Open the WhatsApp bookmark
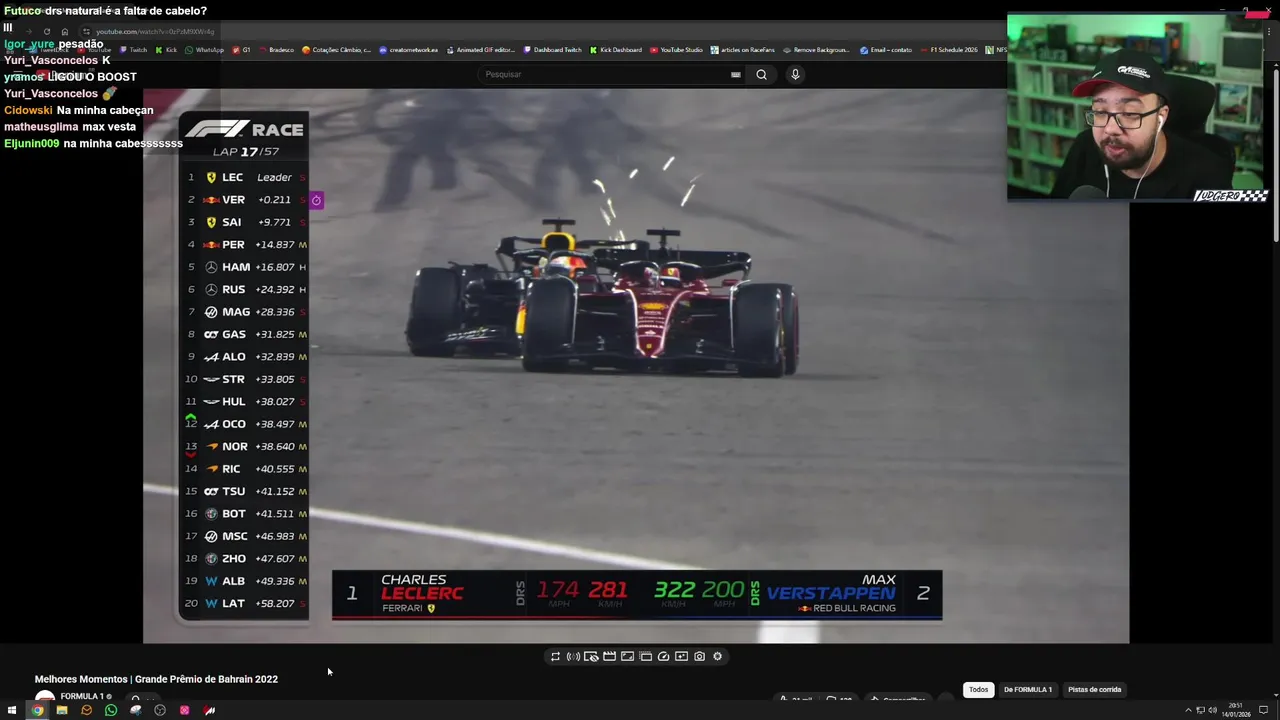Screen dimensions: 1280x720 coord(205,50)
